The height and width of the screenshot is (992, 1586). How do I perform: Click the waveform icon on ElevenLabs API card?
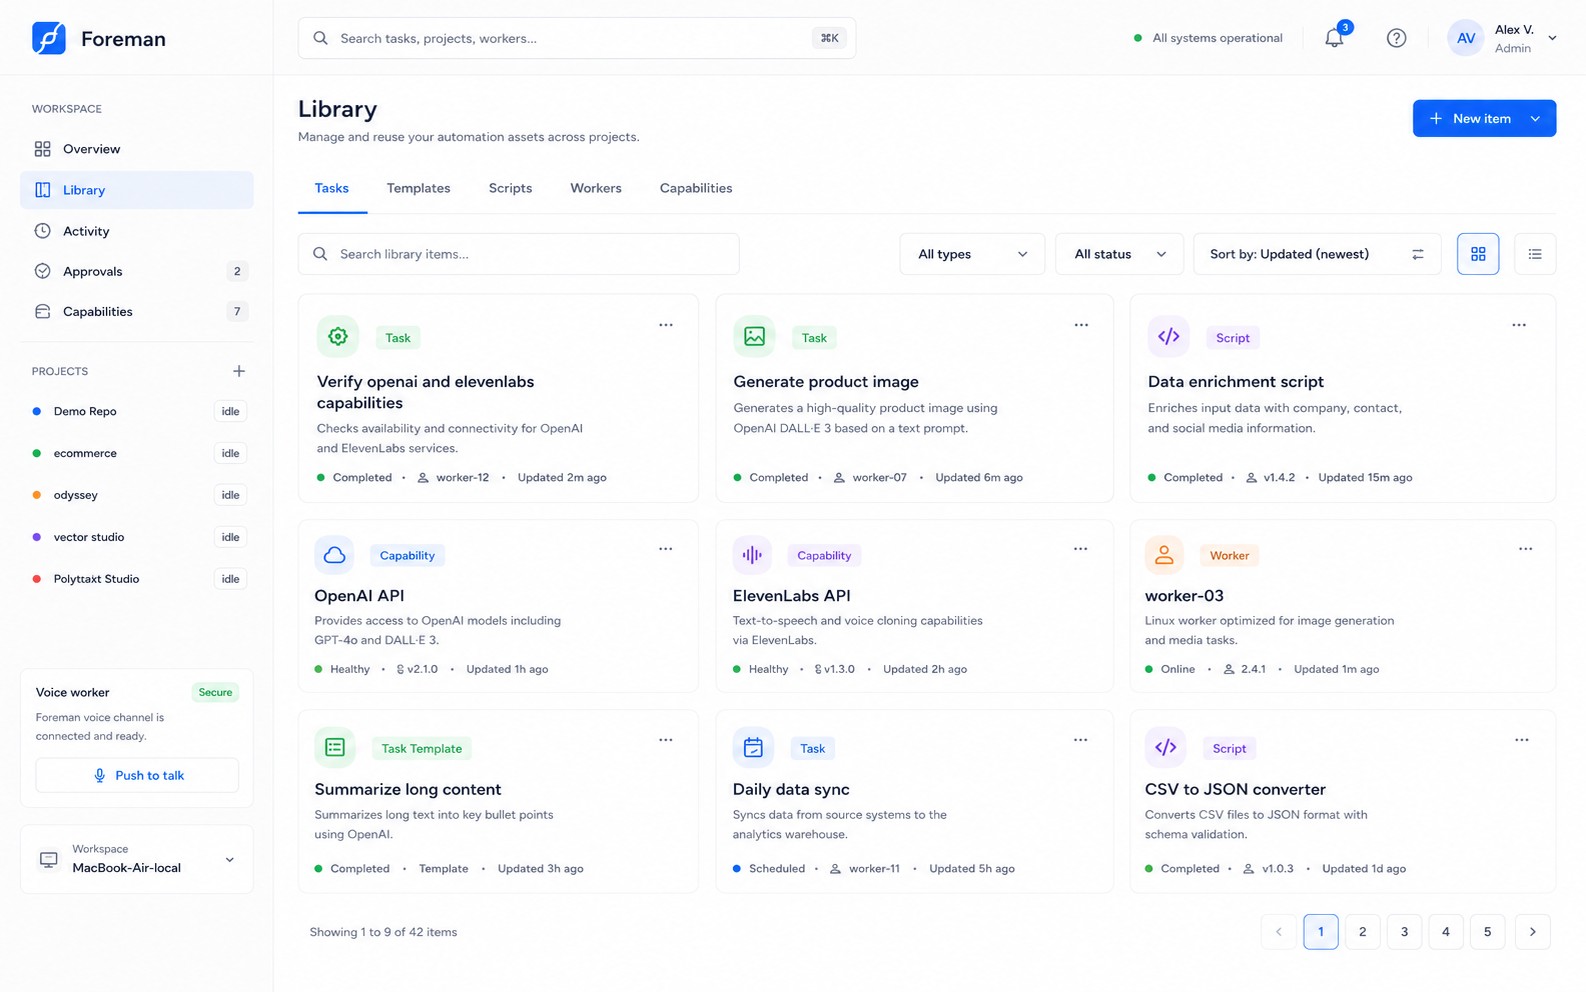(x=752, y=555)
